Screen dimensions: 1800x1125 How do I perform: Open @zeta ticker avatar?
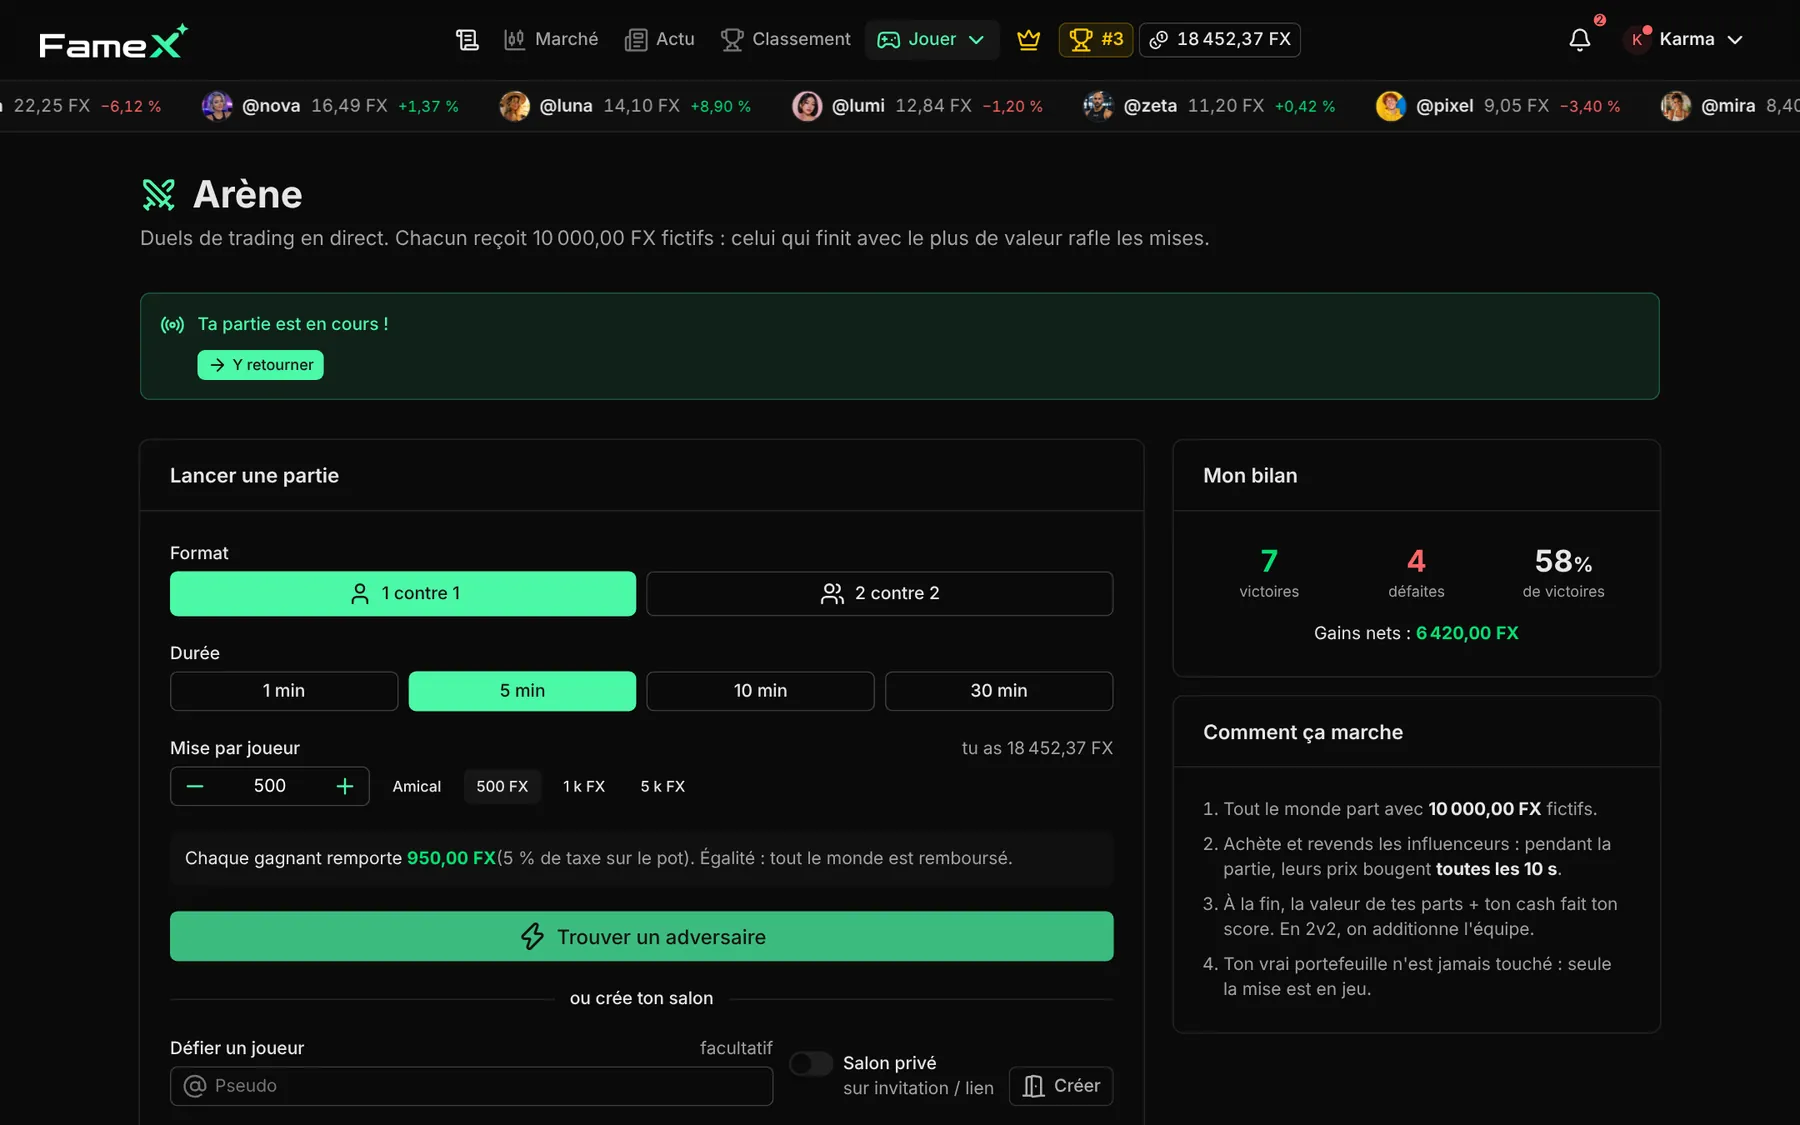pos(1098,106)
